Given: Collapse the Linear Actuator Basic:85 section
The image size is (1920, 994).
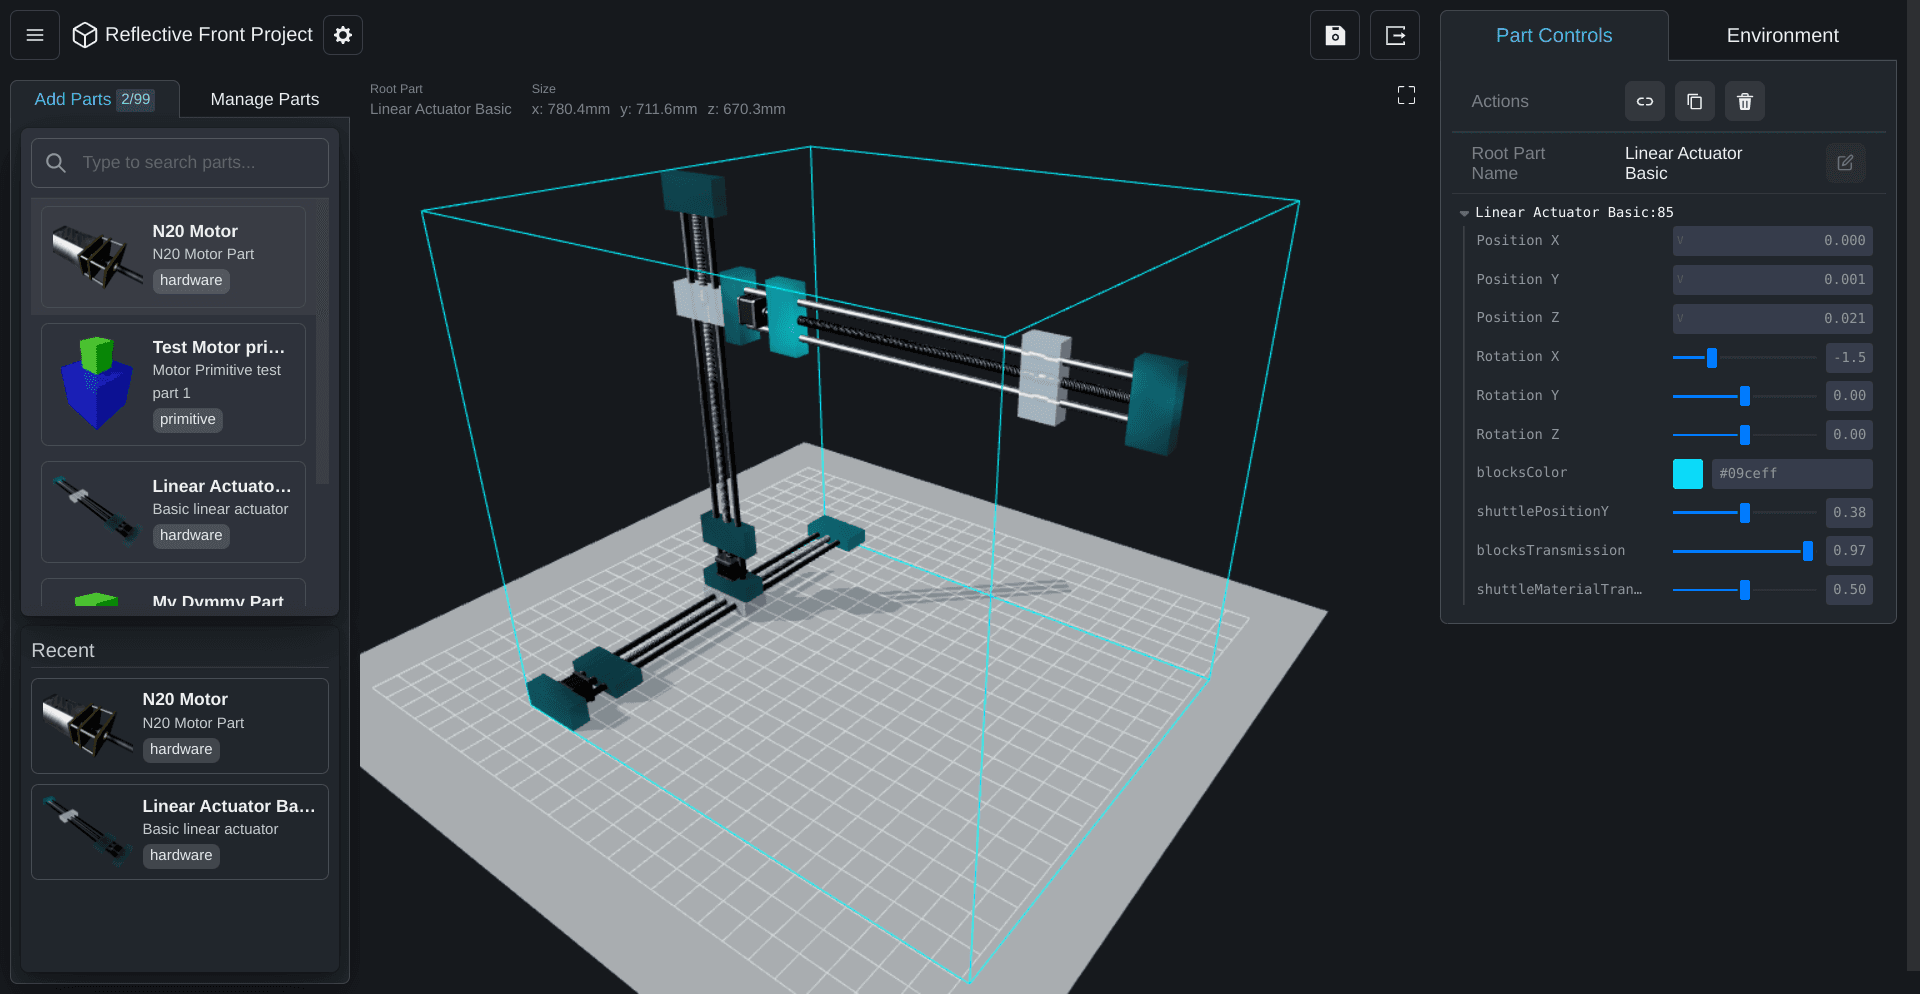Looking at the screenshot, I should (x=1464, y=212).
